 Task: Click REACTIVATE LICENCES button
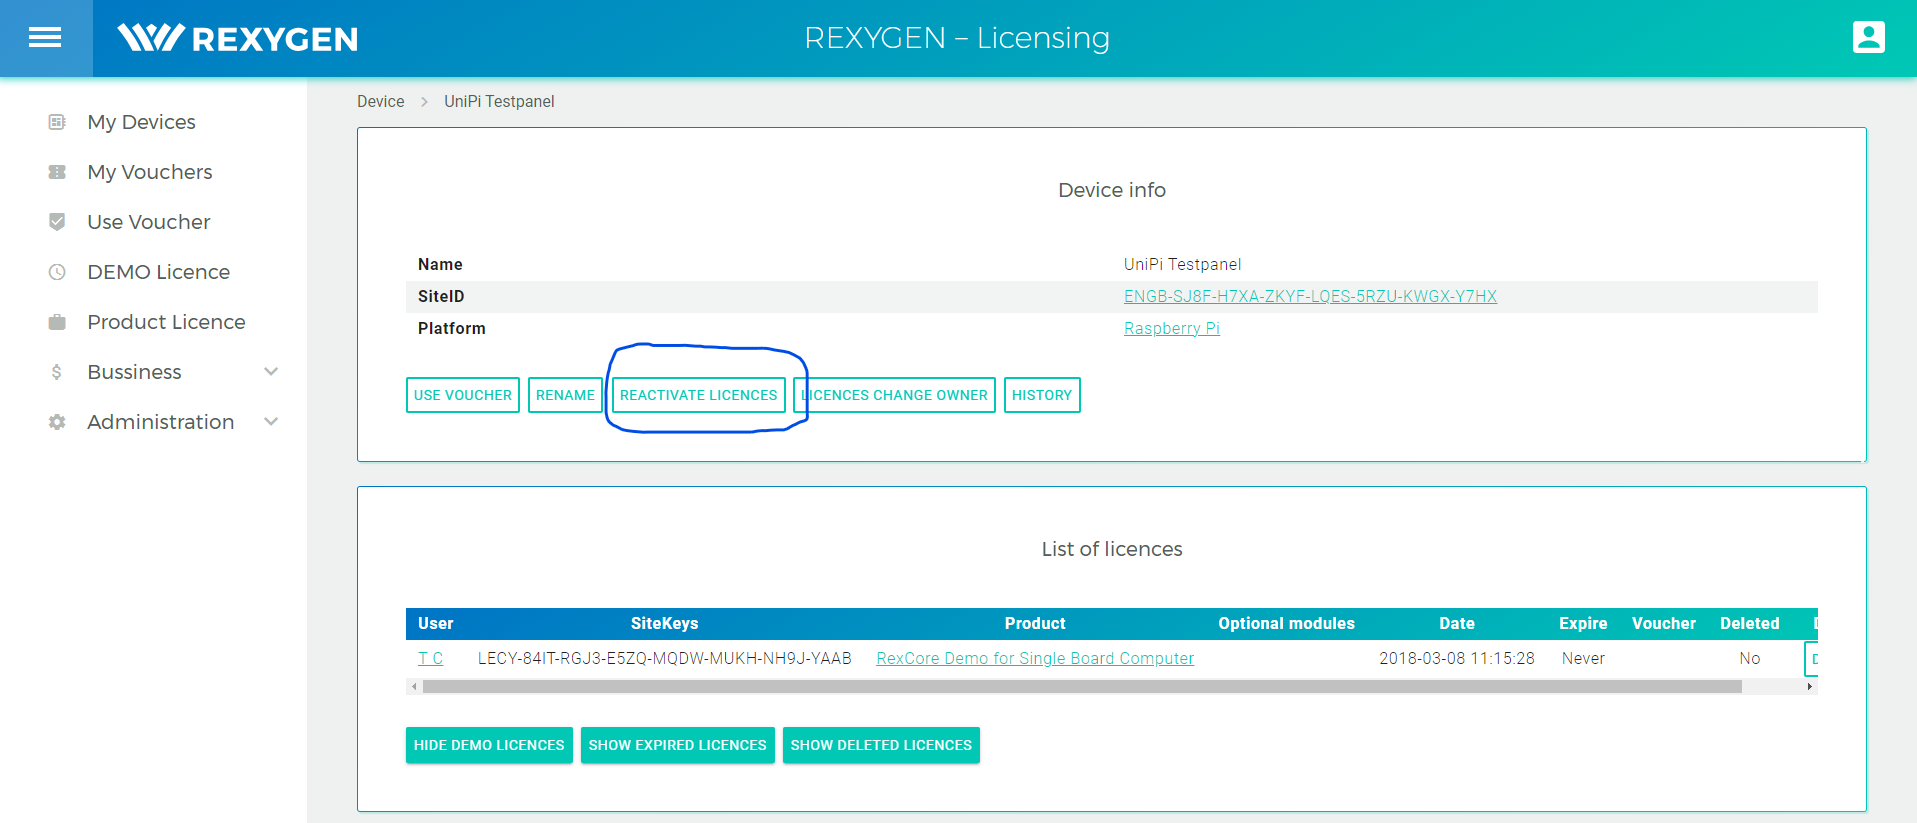(x=698, y=395)
